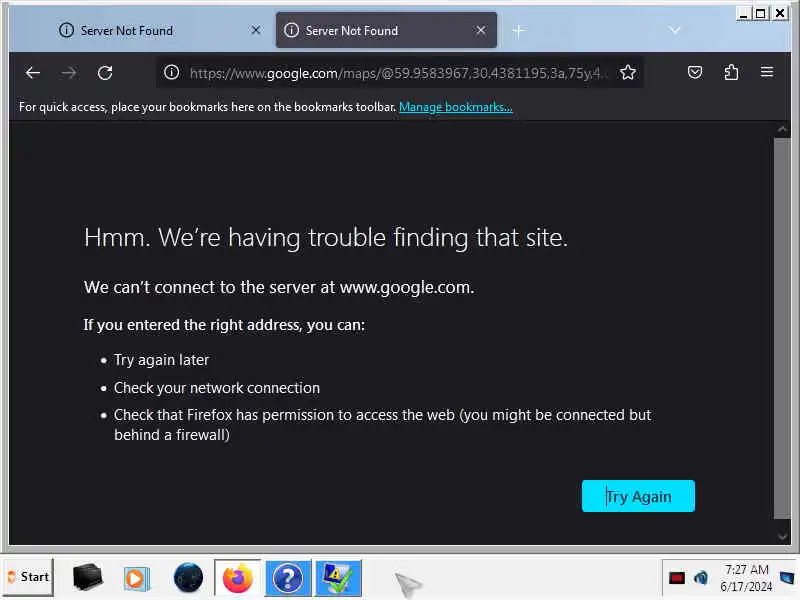The image size is (800, 600).
Task: Open the Firefox application menu
Action: tap(767, 72)
